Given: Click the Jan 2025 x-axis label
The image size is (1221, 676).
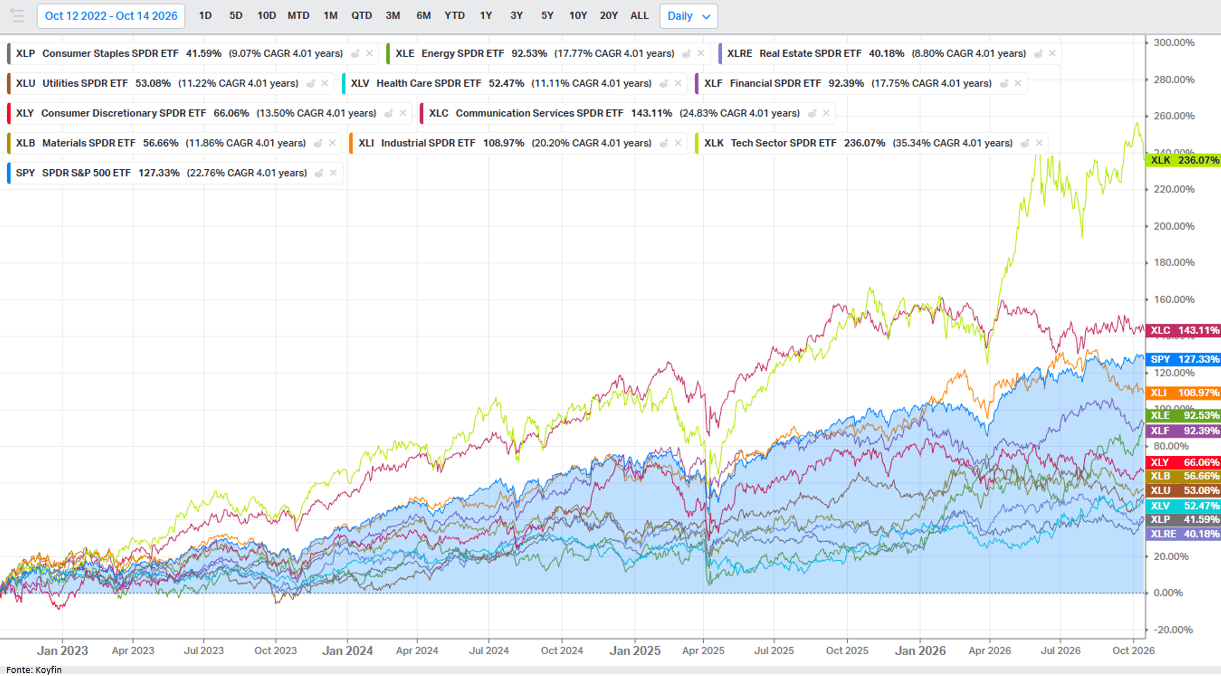Looking at the screenshot, I should (x=634, y=650).
